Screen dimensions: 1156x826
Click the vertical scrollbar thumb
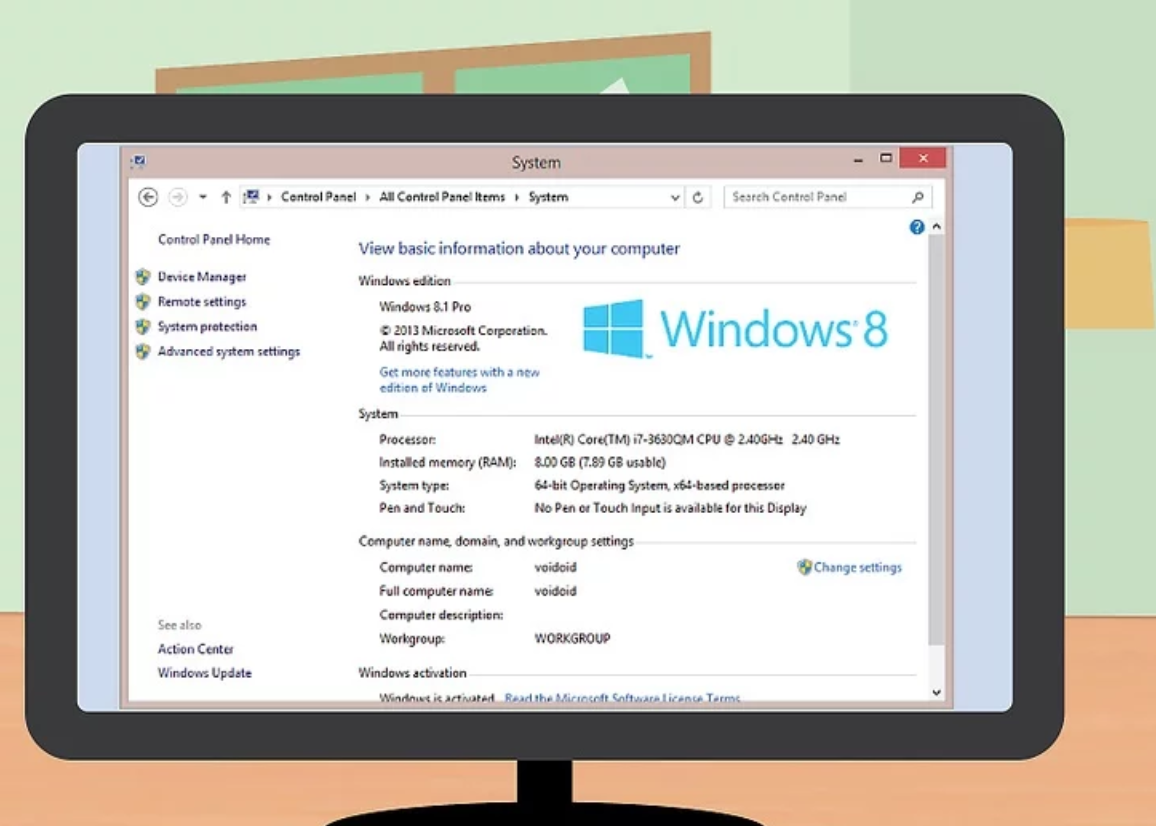tap(936, 440)
